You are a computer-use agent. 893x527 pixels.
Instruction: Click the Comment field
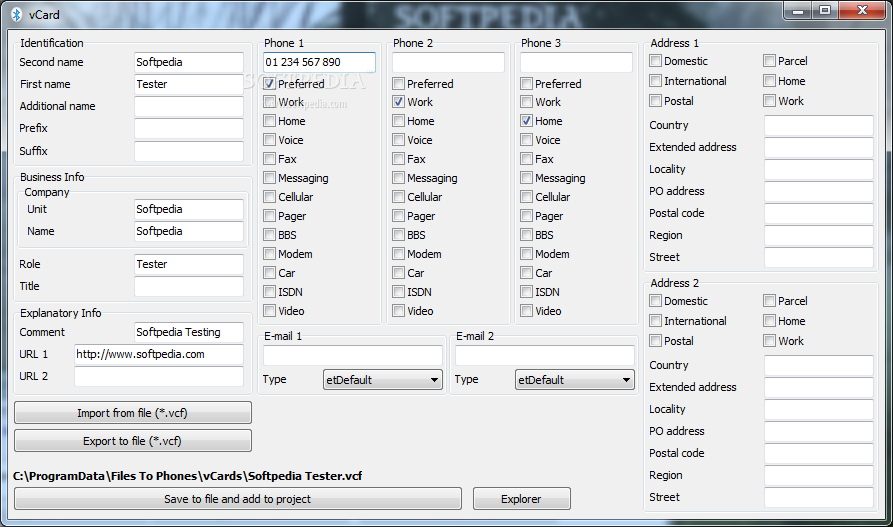[x=189, y=332]
